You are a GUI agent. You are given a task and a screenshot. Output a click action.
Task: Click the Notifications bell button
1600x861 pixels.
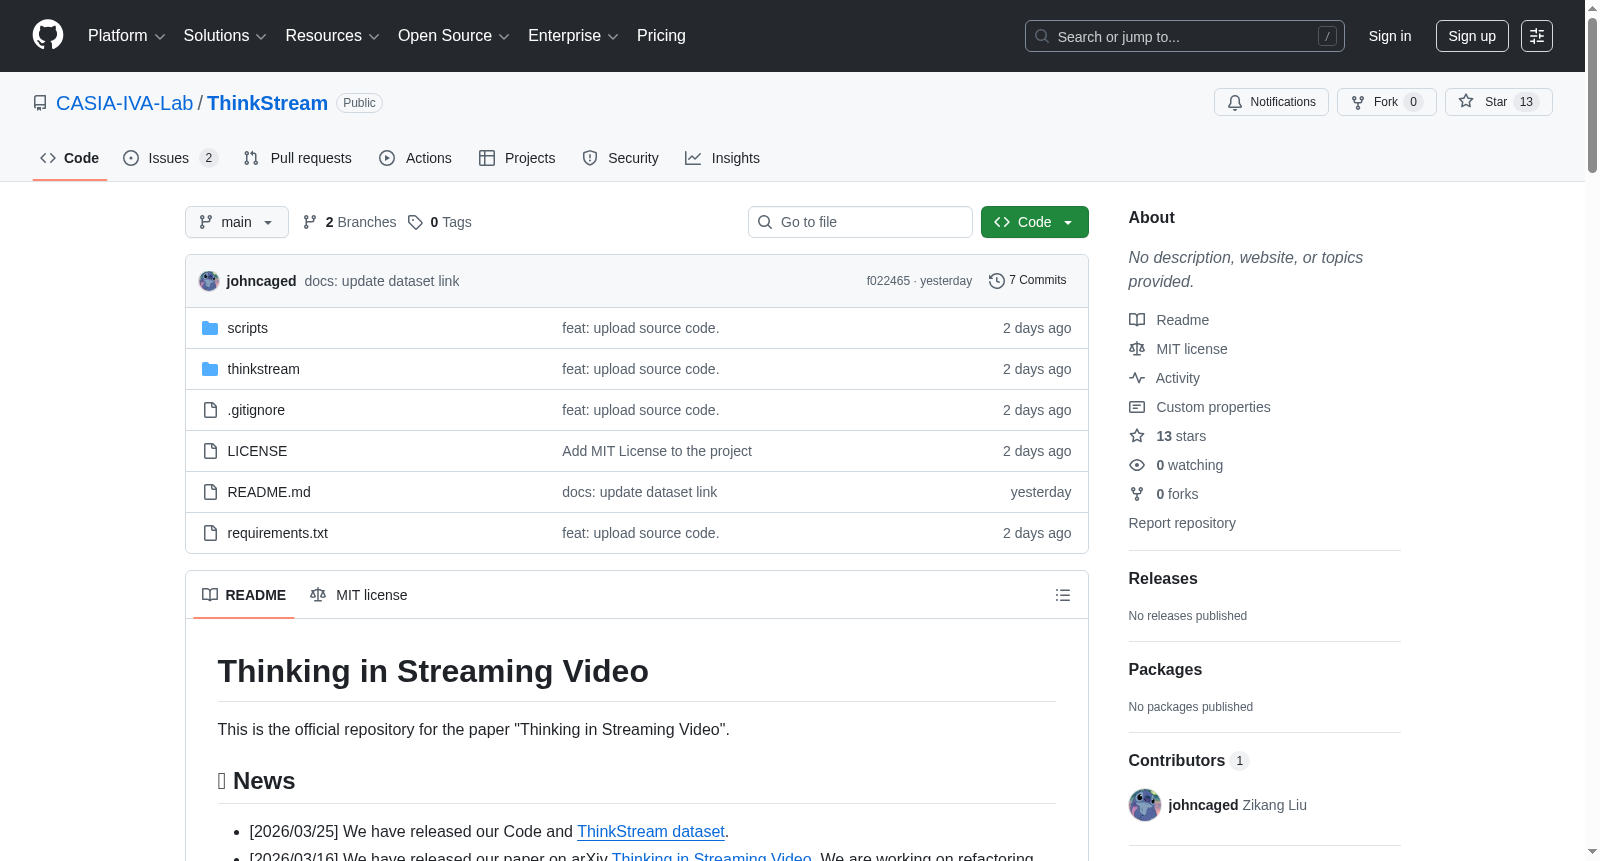1271,102
